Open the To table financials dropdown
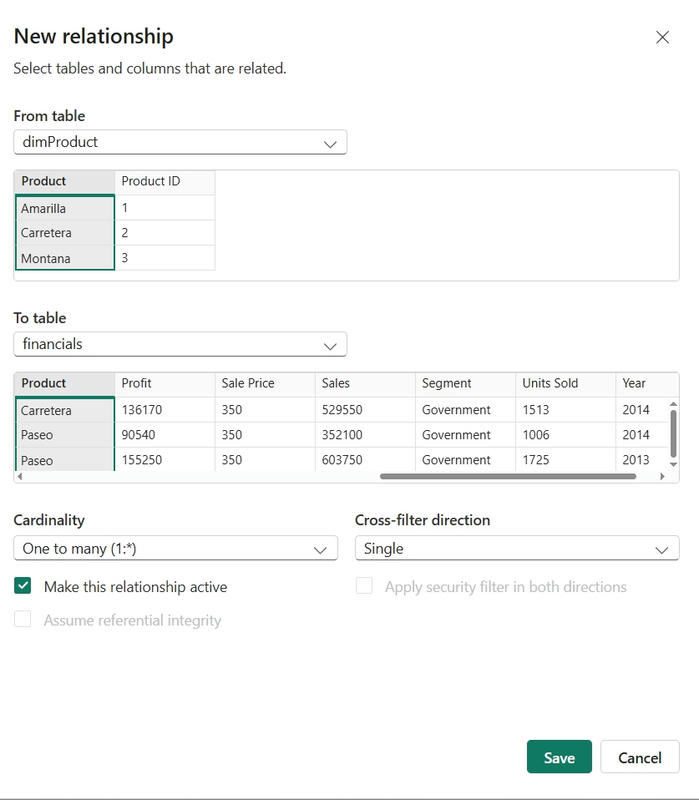Viewport: 699px width, 800px height. tap(180, 344)
